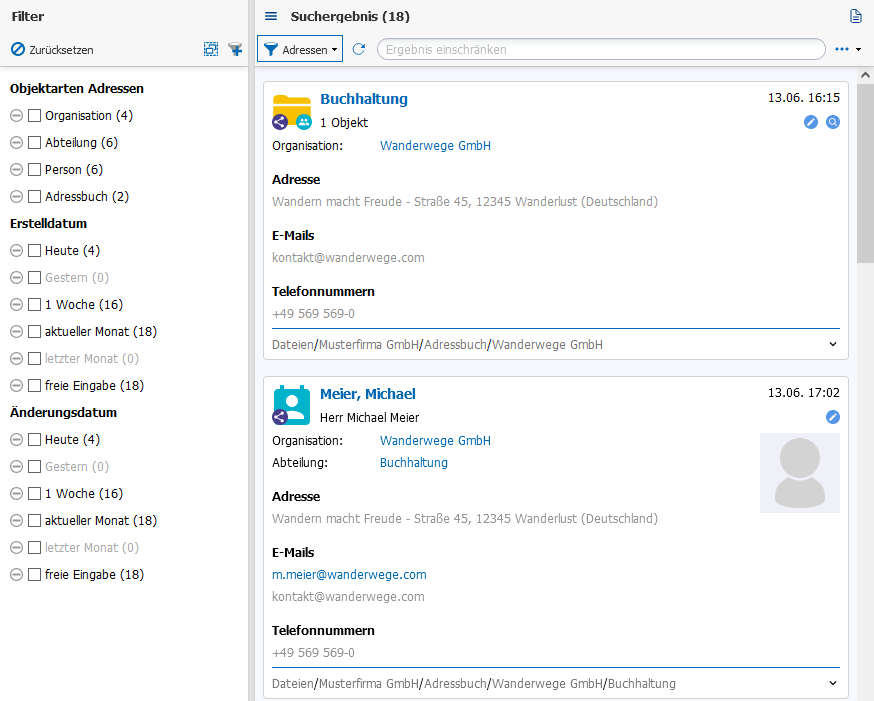Click the magnifier icon on Buchhaltung card
This screenshot has width=874, height=701.
click(832, 122)
